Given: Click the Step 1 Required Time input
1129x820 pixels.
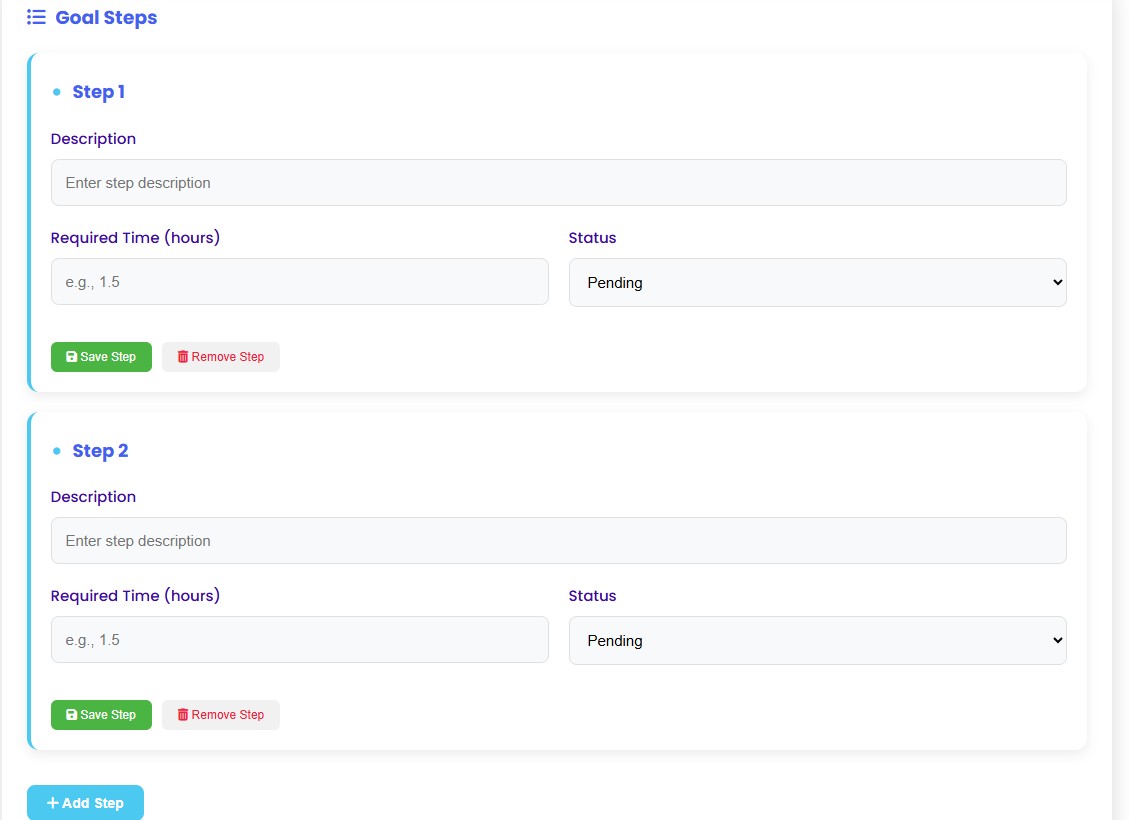Looking at the screenshot, I should (299, 282).
